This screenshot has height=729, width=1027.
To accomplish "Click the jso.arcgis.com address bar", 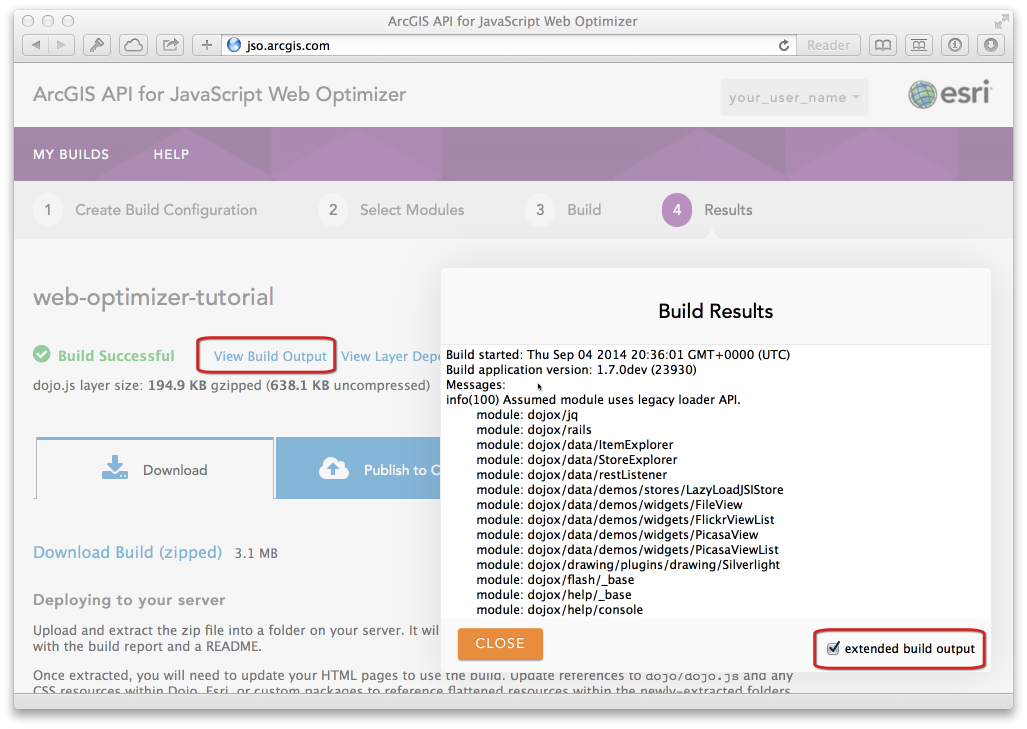I will 500,45.
